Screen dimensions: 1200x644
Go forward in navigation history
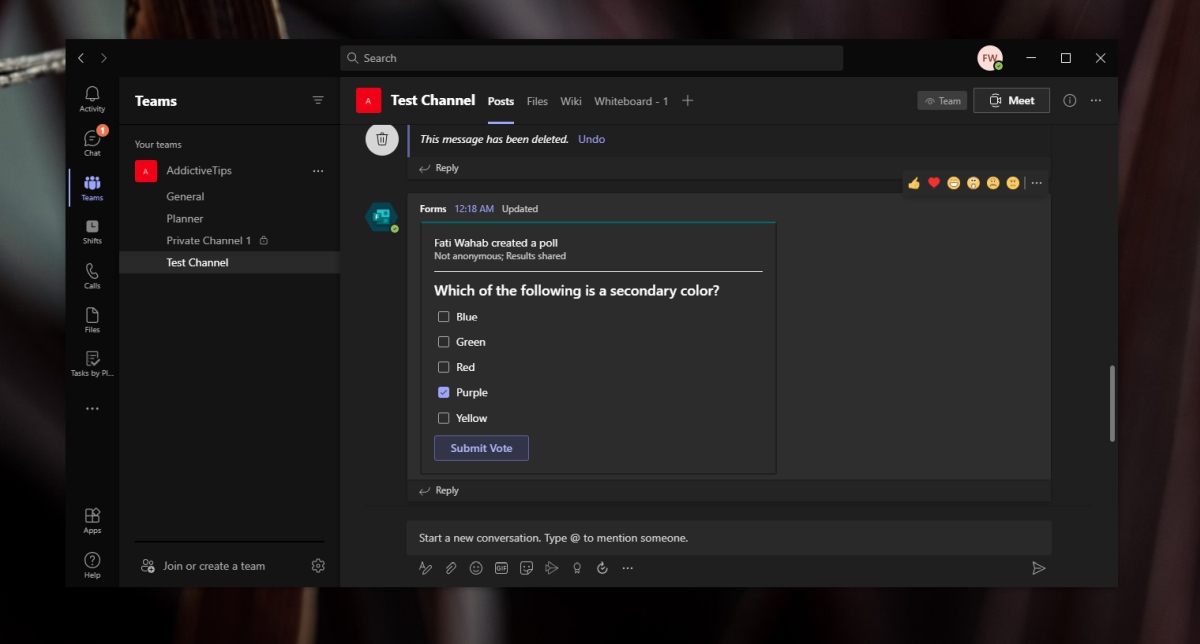104,58
